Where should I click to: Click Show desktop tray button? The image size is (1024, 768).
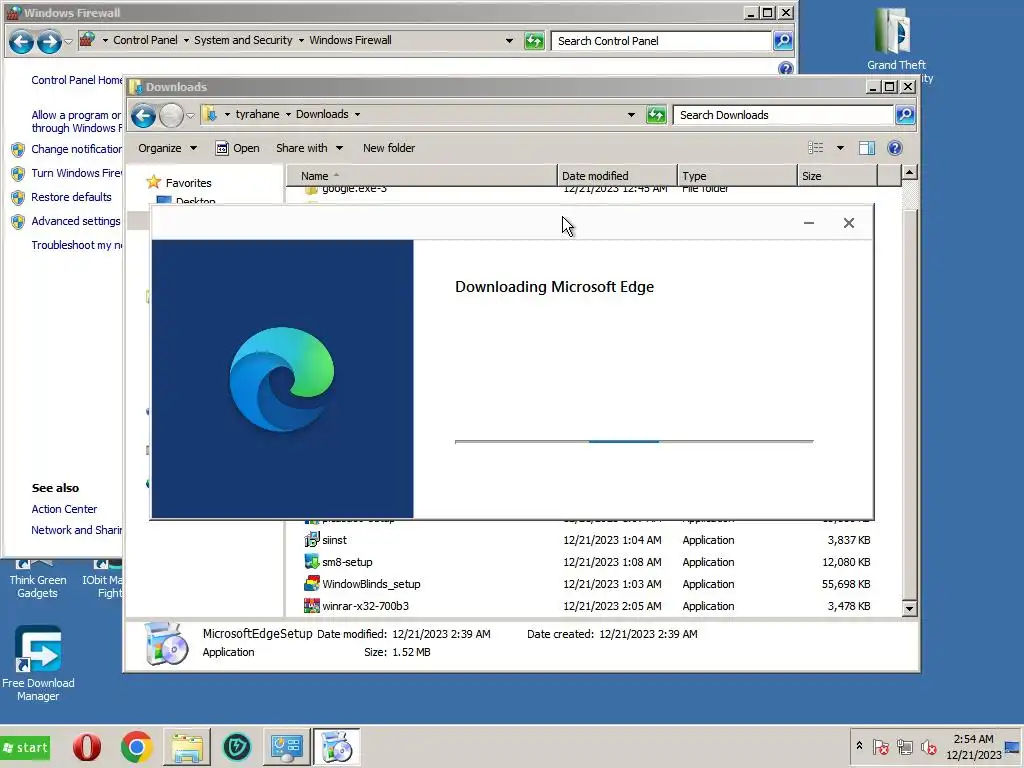(1012, 747)
